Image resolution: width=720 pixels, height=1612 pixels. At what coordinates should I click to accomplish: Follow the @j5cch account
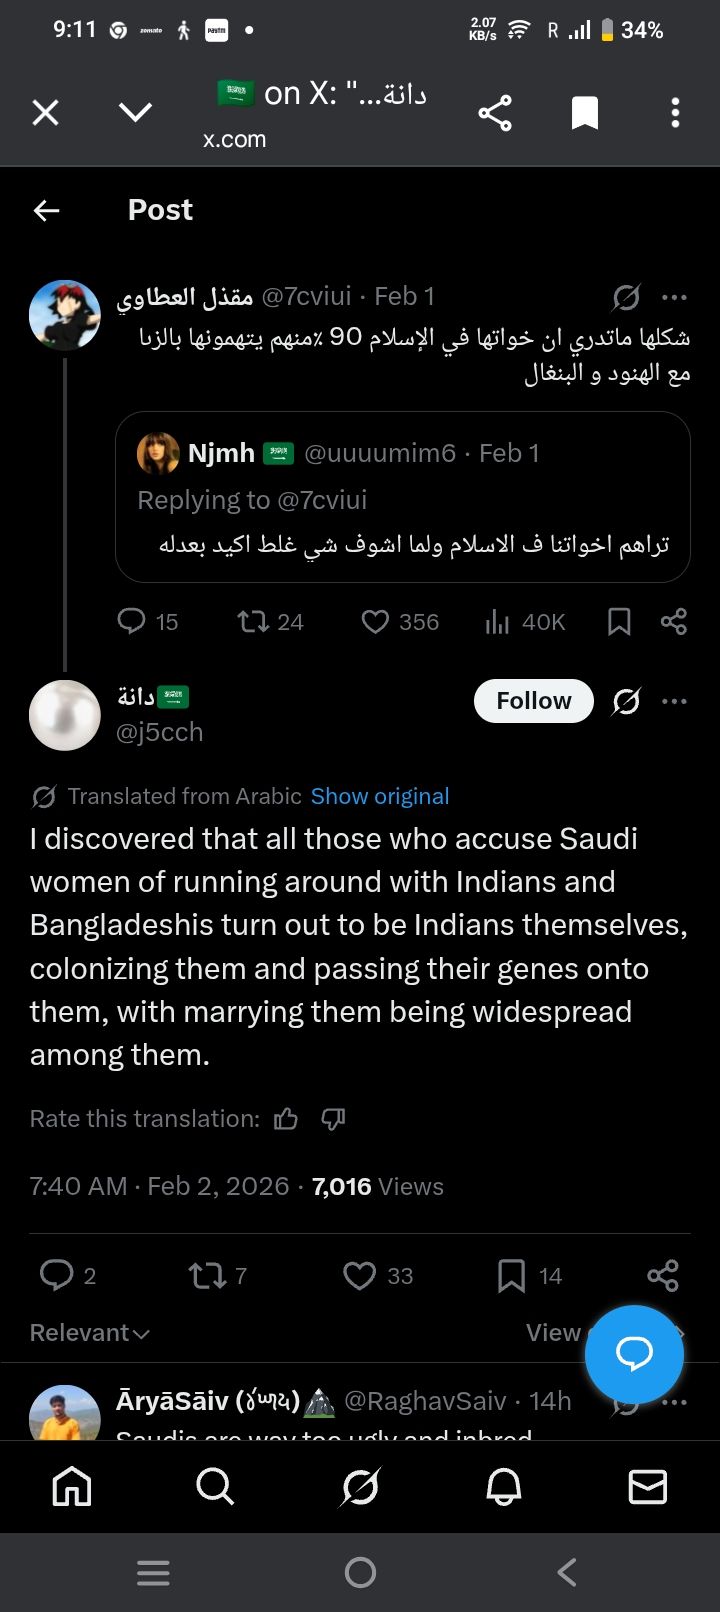[533, 701]
